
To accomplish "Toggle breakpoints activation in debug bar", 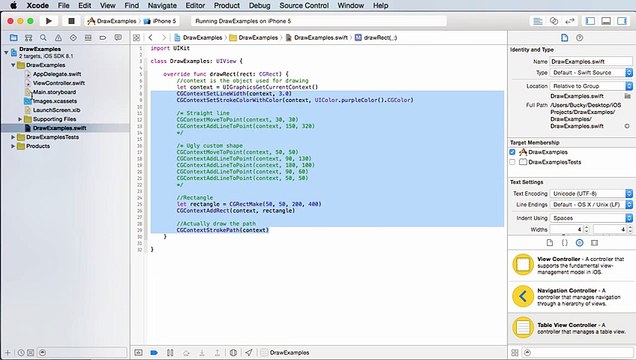I will pyautogui.click(x=154, y=353).
